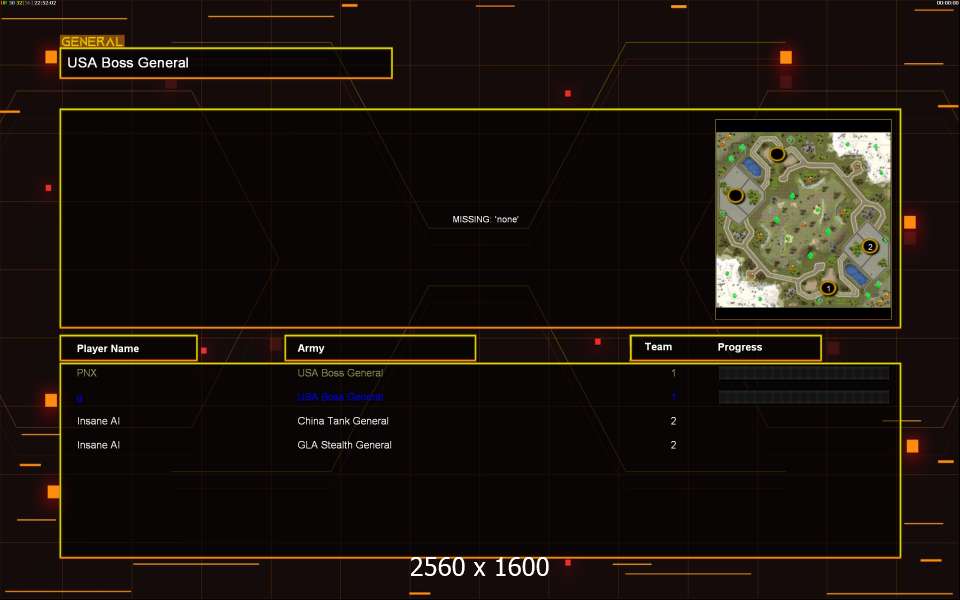Click the top-right elapsed timer readout
This screenshot has width=960, height=600.
click(x=947, y=3)
